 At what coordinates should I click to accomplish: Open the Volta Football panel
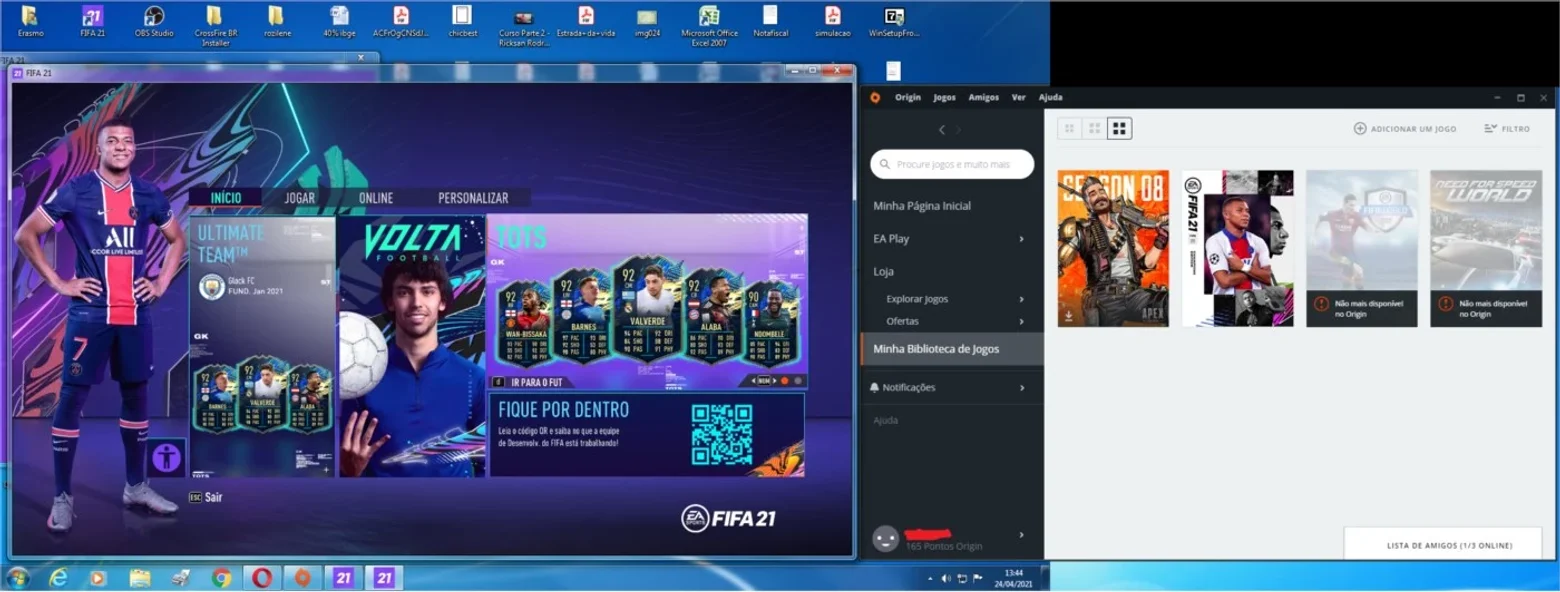(x=412, y=346)
